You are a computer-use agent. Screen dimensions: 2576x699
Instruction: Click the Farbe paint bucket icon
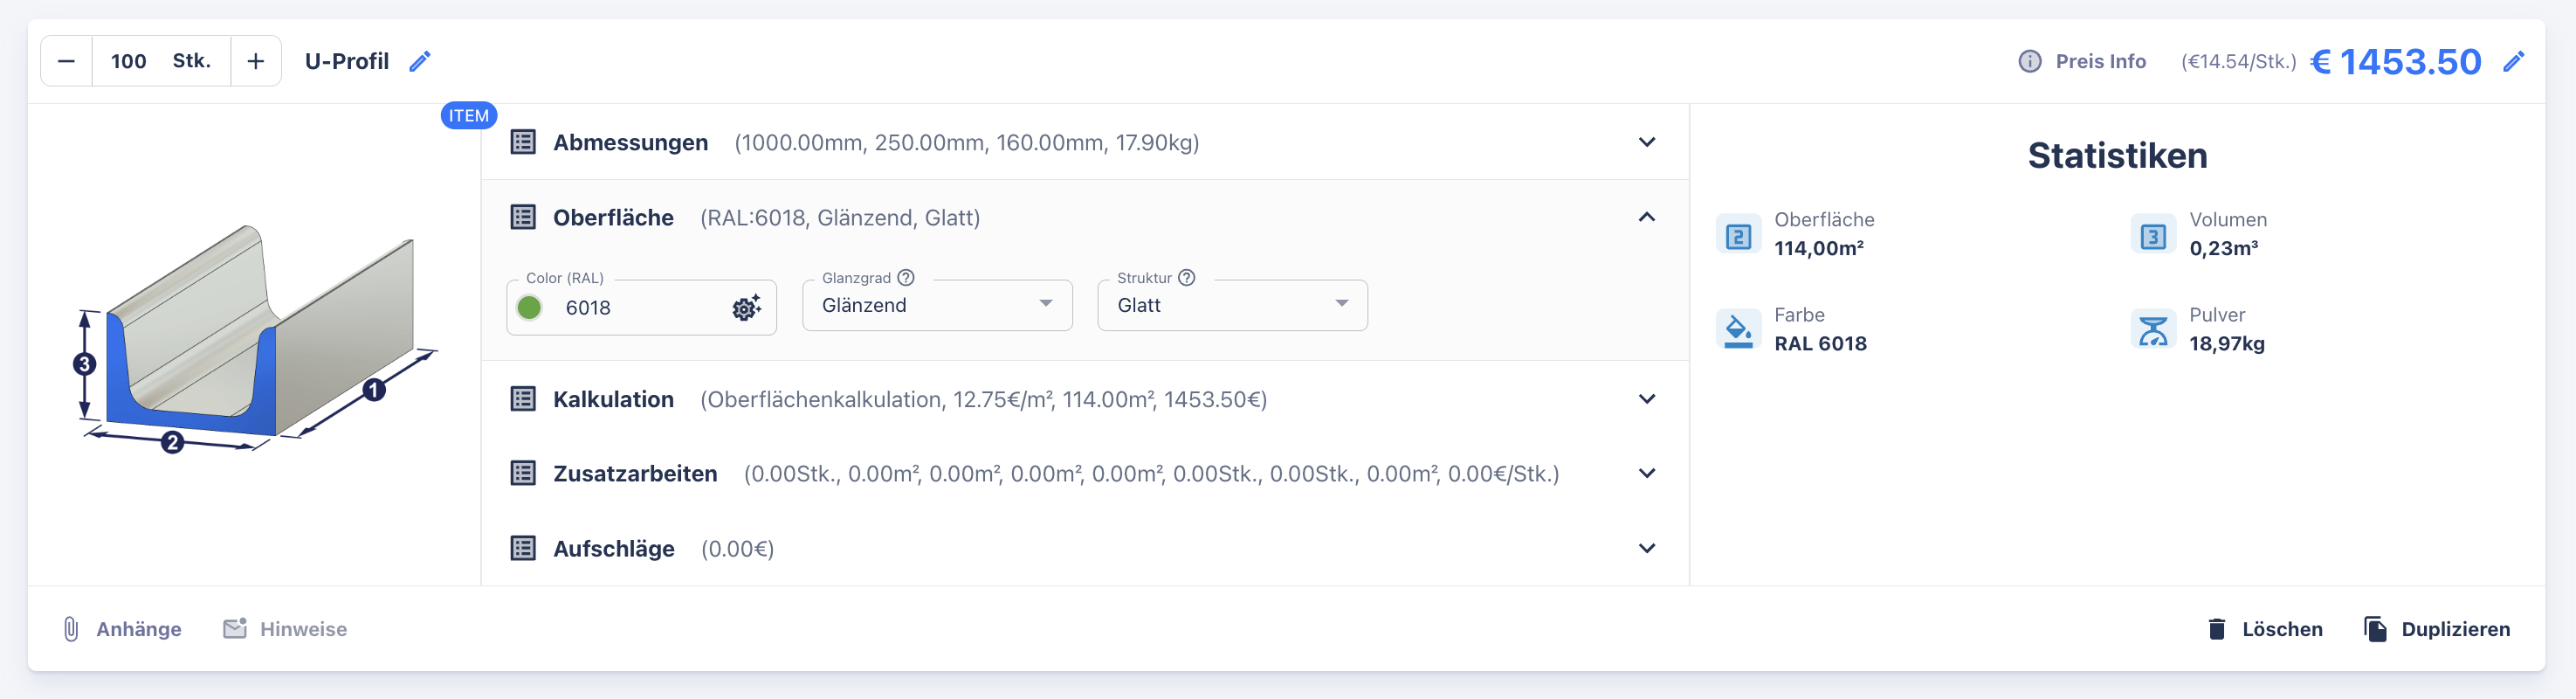pyautogui.click(x=1738, y=329)
